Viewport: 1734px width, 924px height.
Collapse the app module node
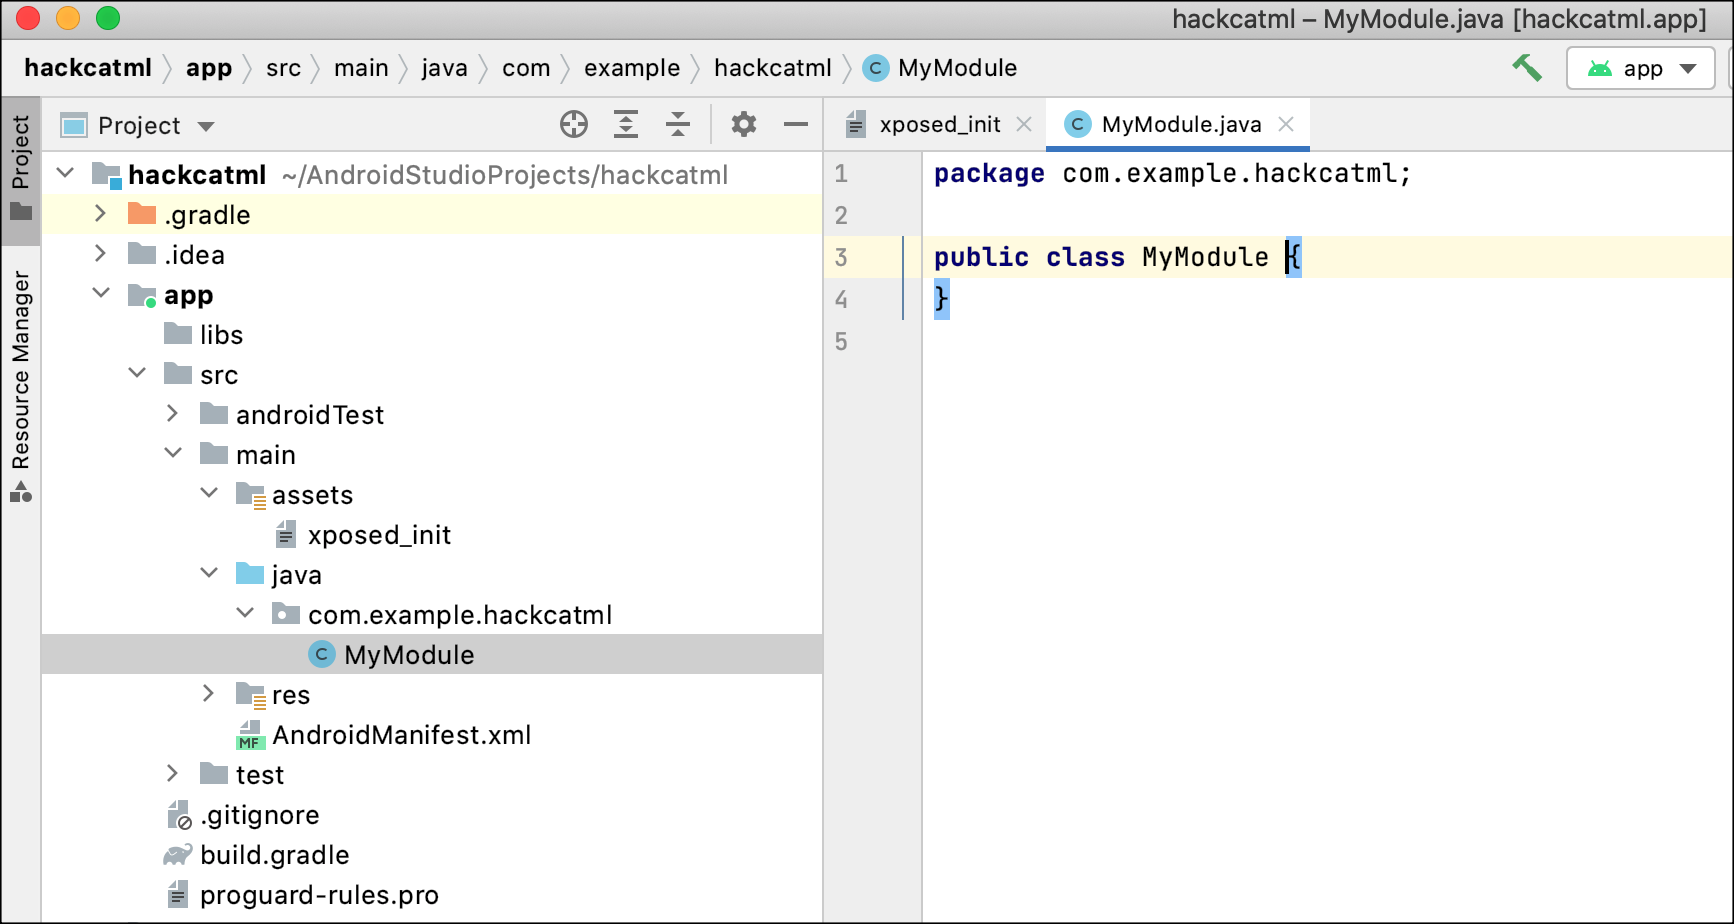pyautogui.click(x=101, y=294)
